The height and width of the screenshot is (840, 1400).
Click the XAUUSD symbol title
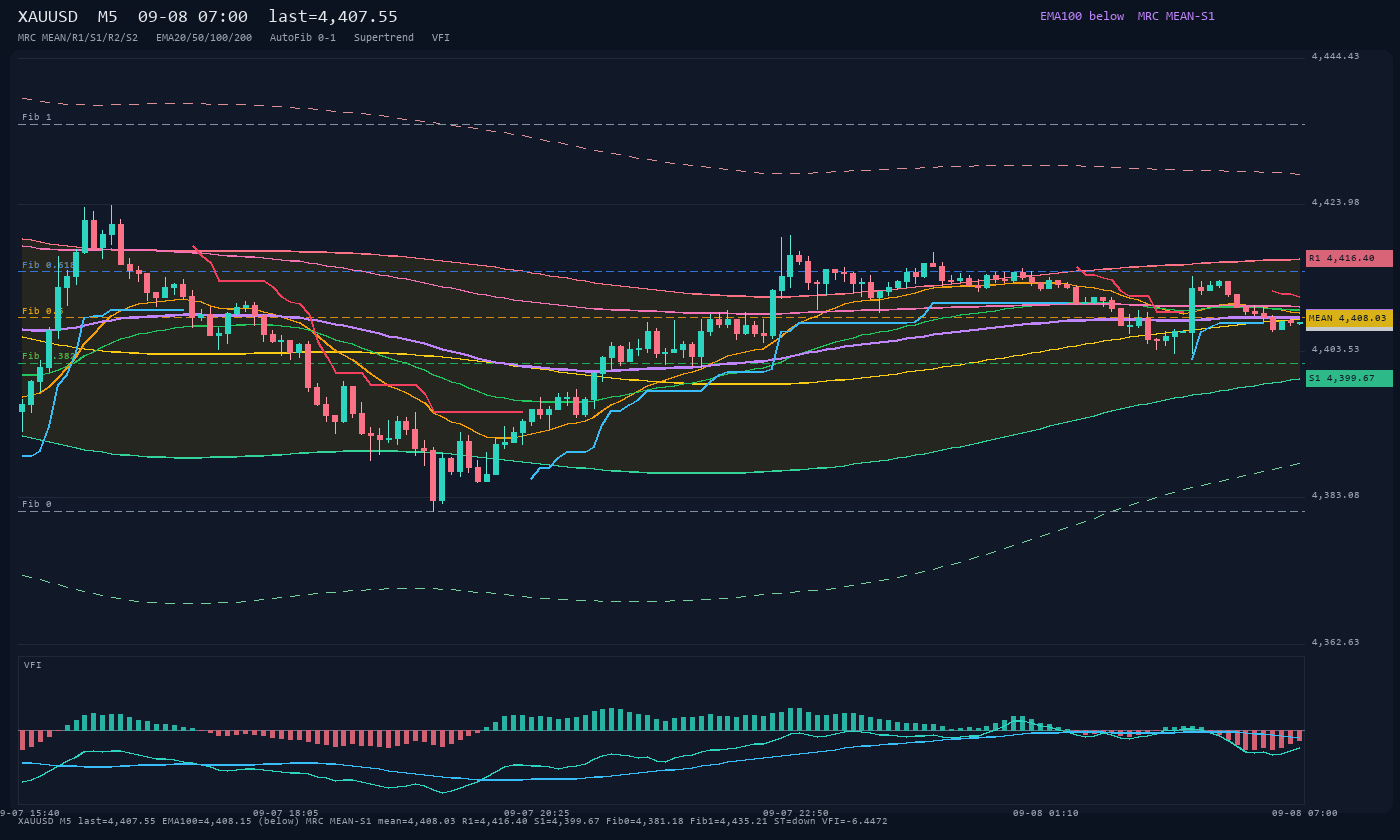48,17
